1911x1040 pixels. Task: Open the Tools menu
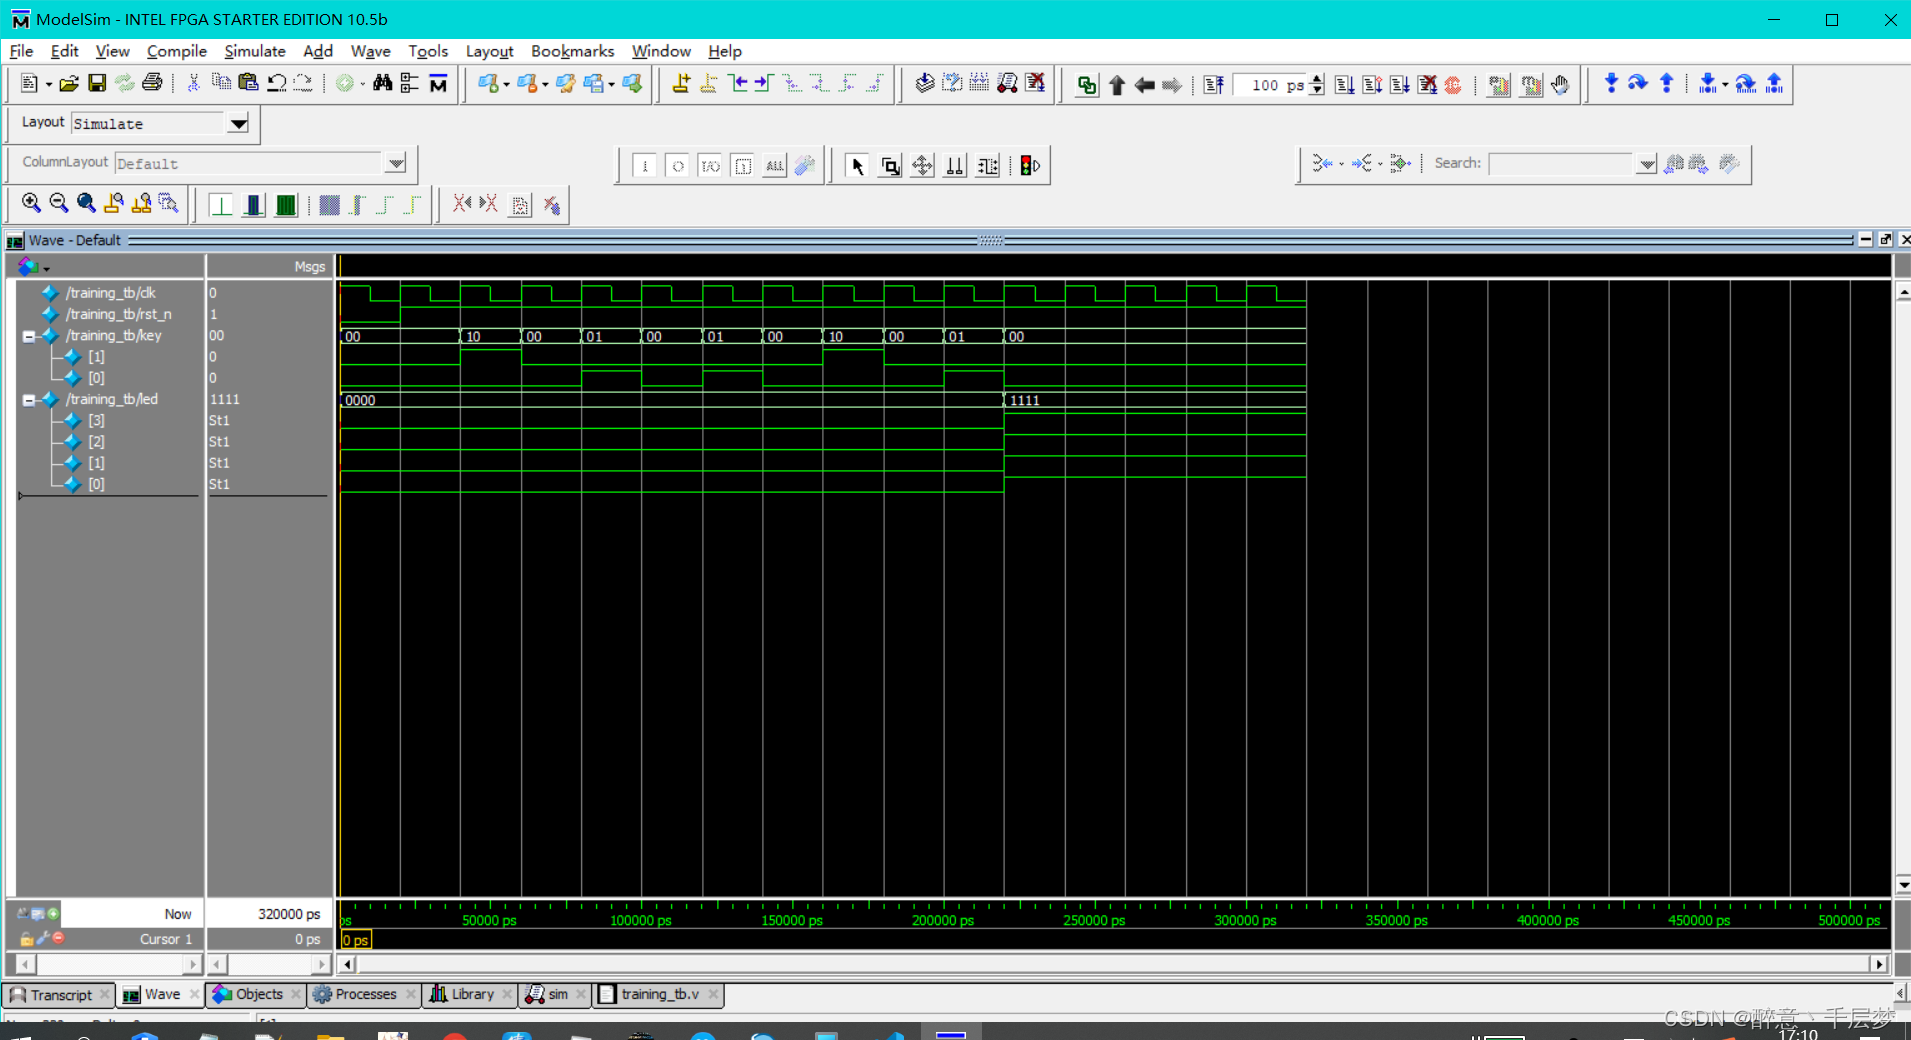click(427, 51)
